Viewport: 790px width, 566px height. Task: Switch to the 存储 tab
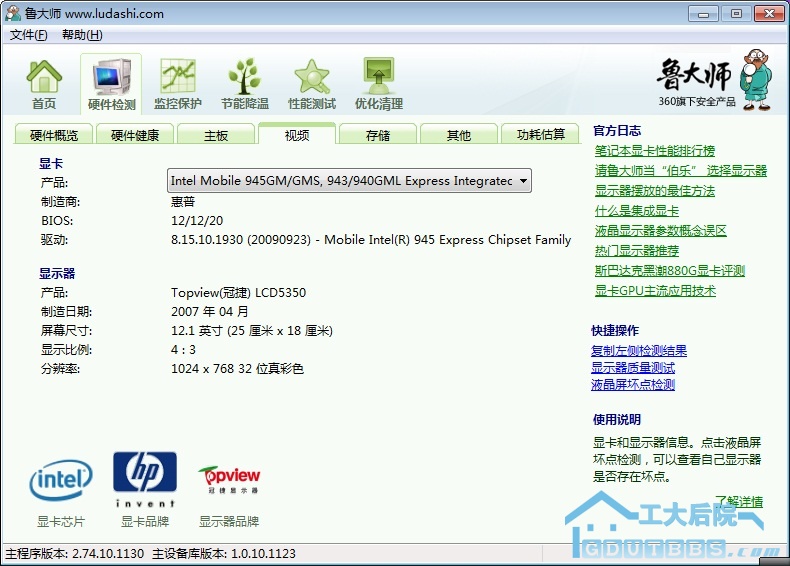(x=378, y=135)
